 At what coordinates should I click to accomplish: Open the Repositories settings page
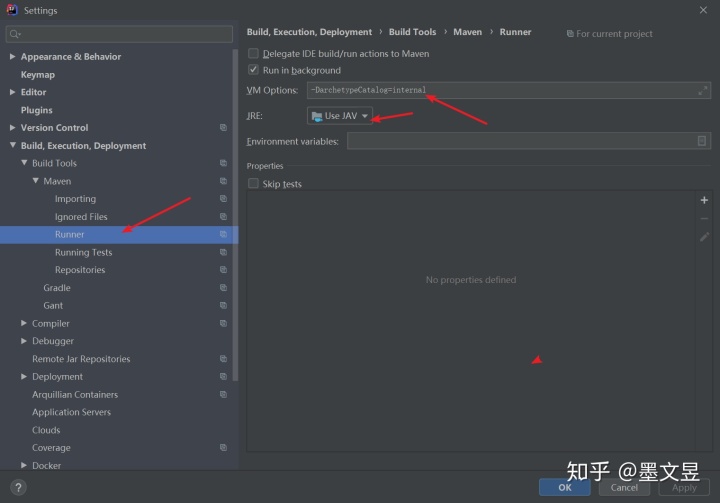tap(80, 270)
